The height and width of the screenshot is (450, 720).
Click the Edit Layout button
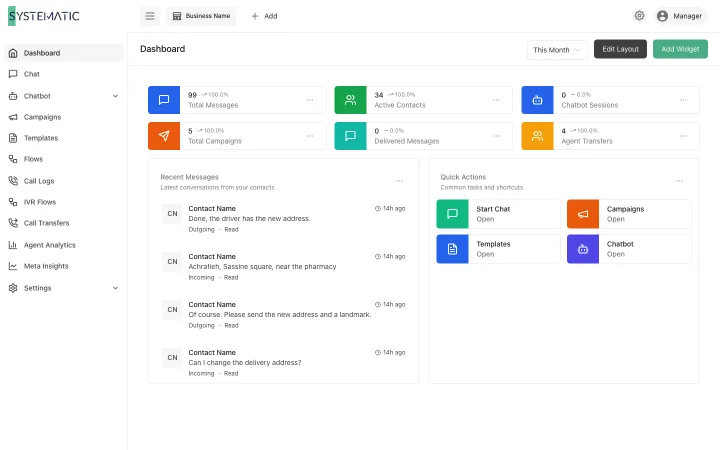coord(620,49)
